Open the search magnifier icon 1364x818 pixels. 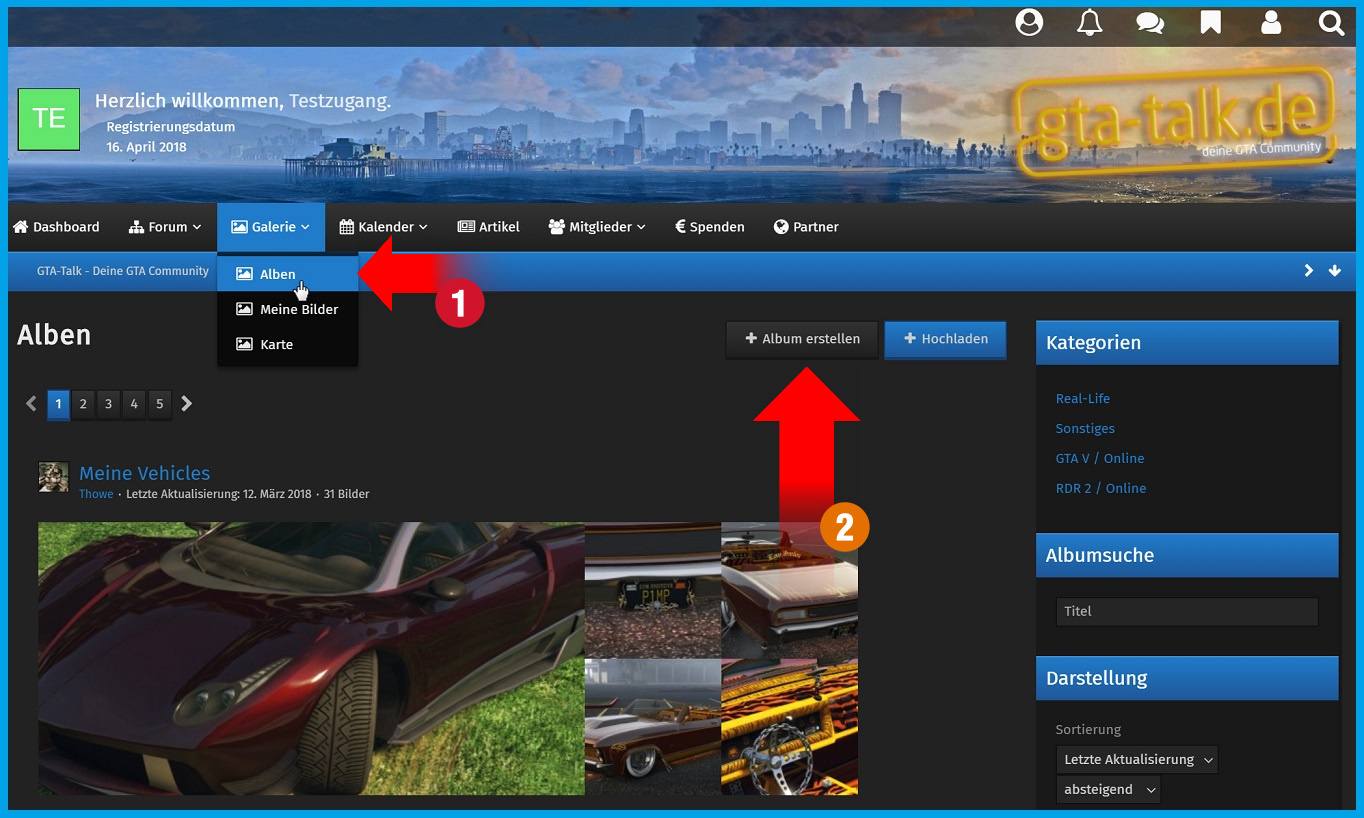[1331, 23]
